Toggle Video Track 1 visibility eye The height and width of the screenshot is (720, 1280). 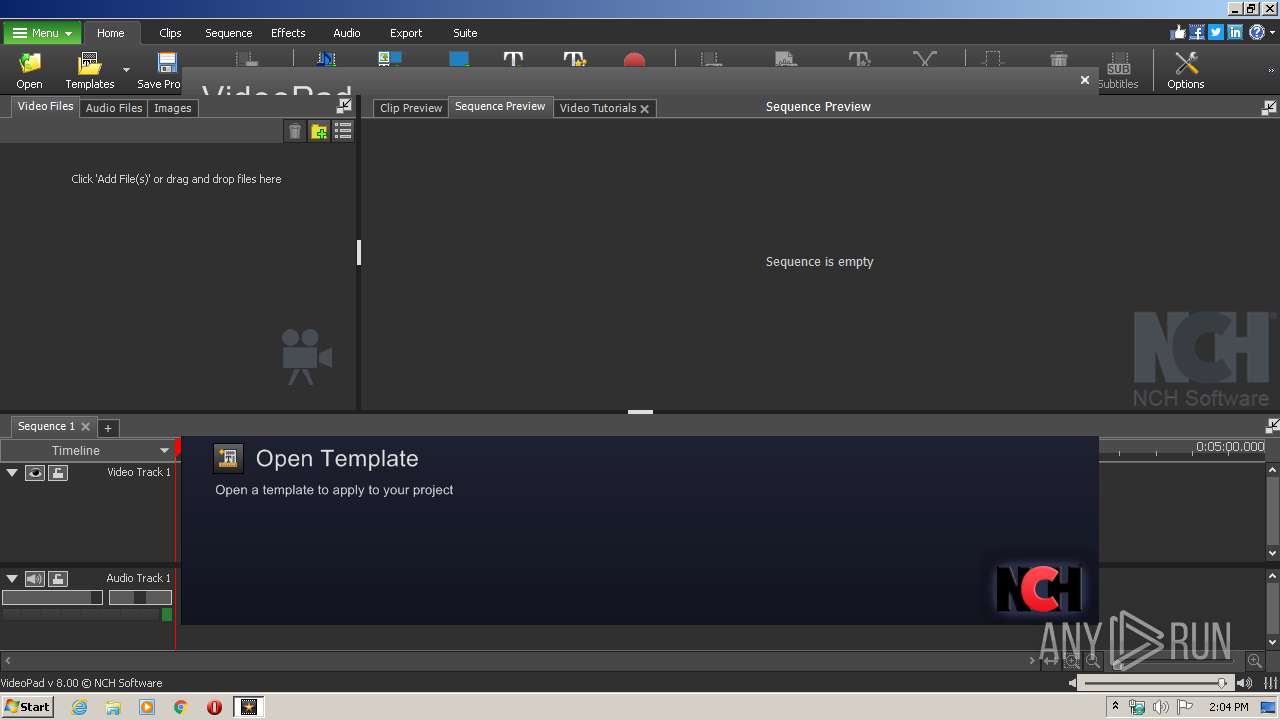(35, 472)
